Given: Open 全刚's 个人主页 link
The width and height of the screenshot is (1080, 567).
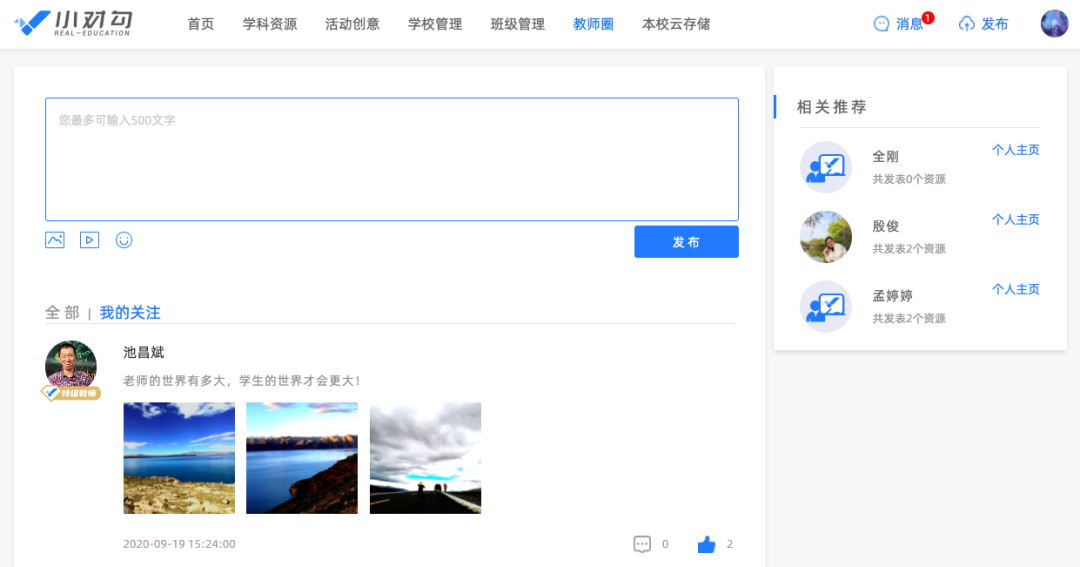Looking at the screenshot, I should point(1015,150).
